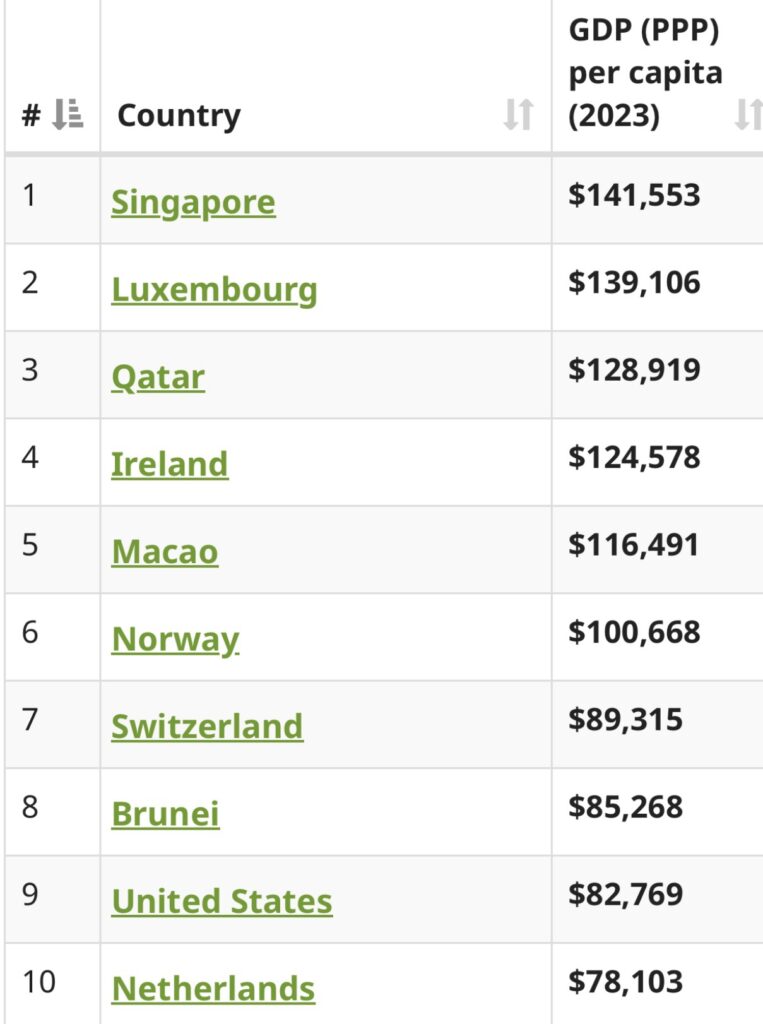The image size is (763, 1024).
Task: Open the Luxembourg country link
Action: point(214,291)
